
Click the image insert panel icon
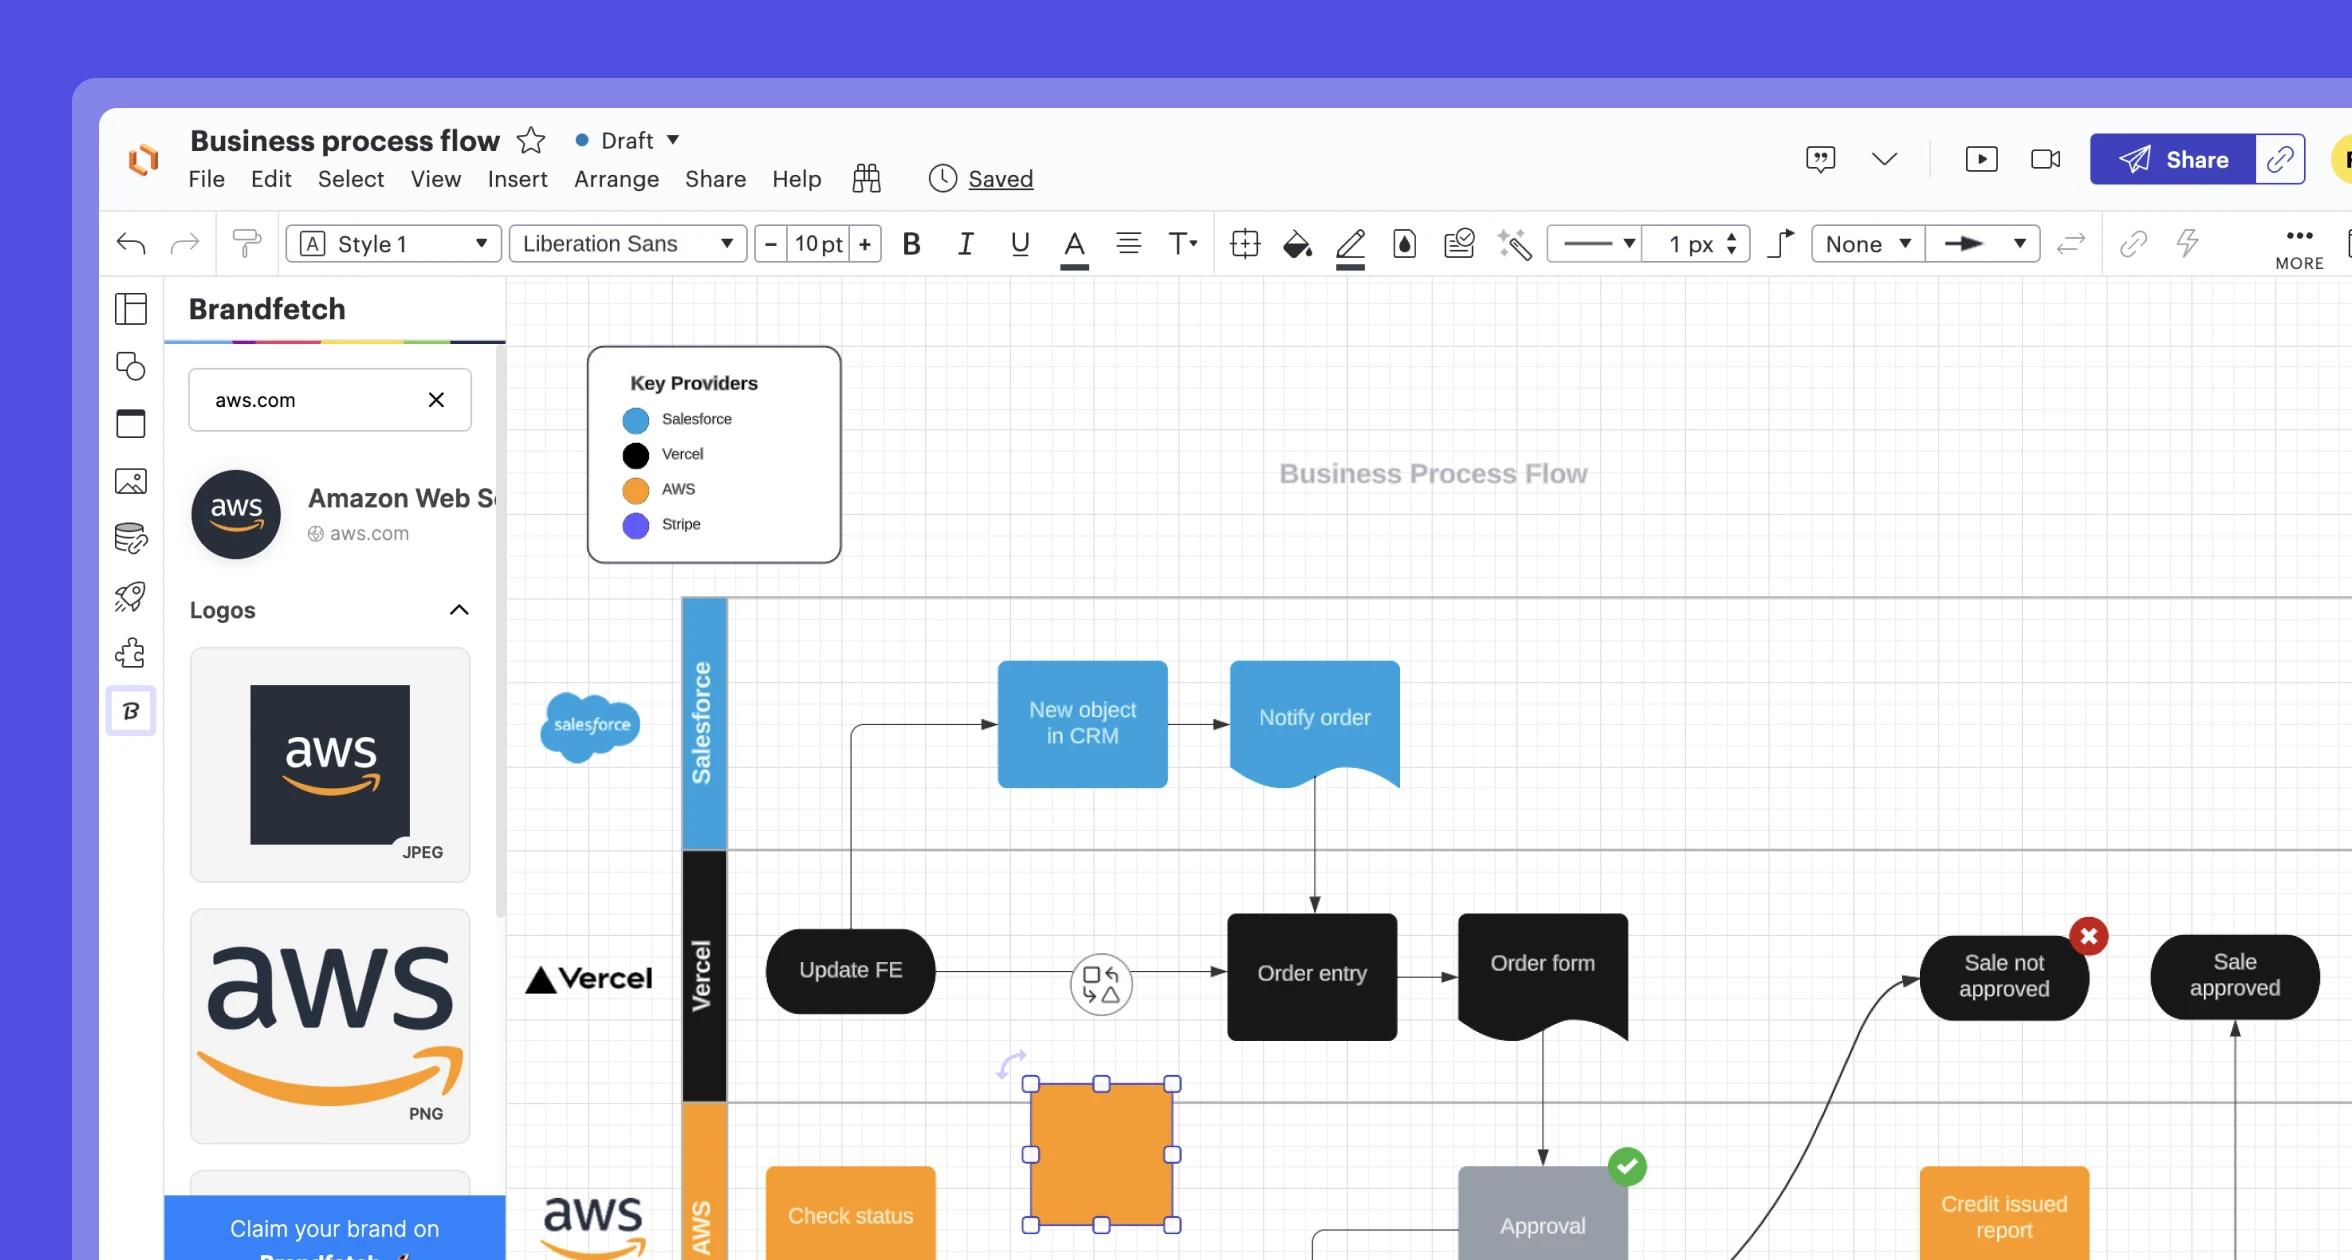coord(131,482)
